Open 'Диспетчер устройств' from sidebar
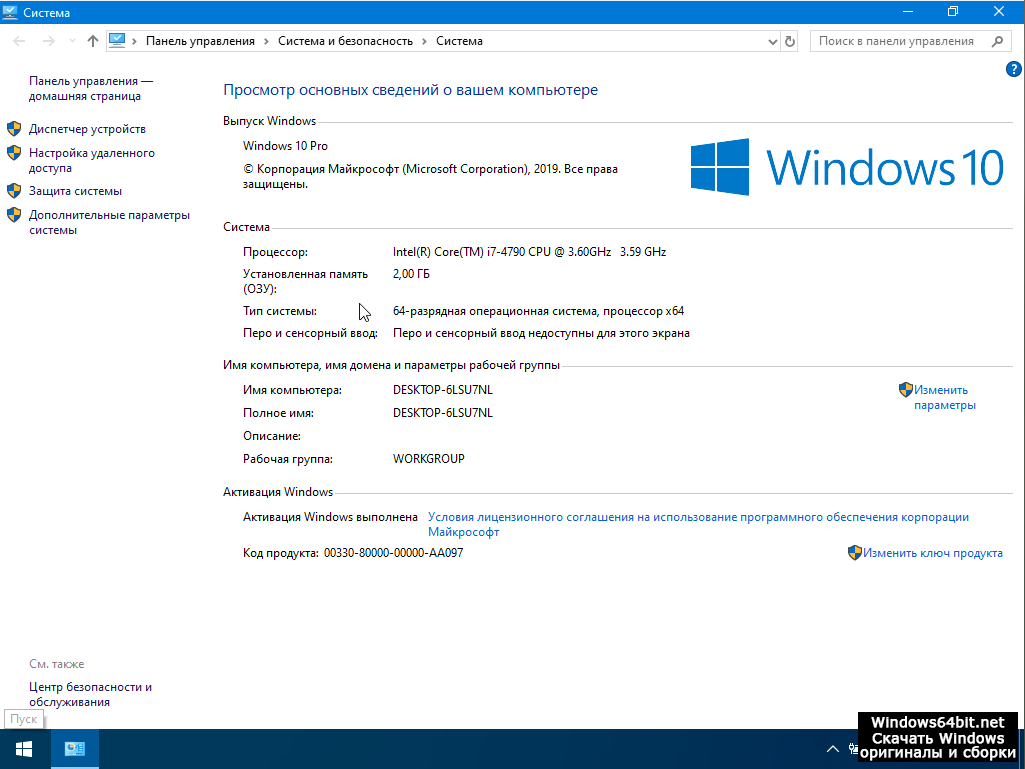This screenshot has height=769, width=1025. point(87,129)
